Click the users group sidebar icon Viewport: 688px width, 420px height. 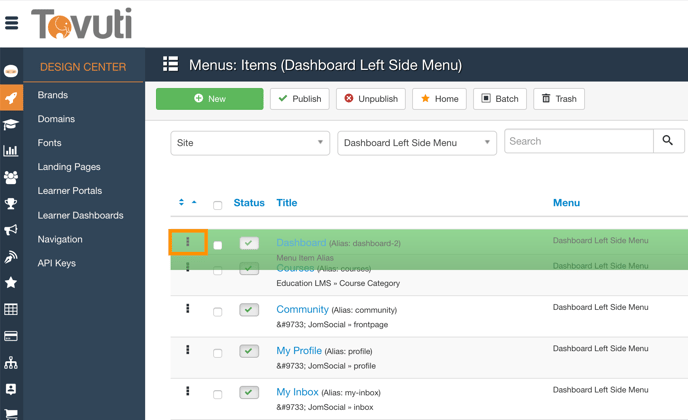coord(11,177)
